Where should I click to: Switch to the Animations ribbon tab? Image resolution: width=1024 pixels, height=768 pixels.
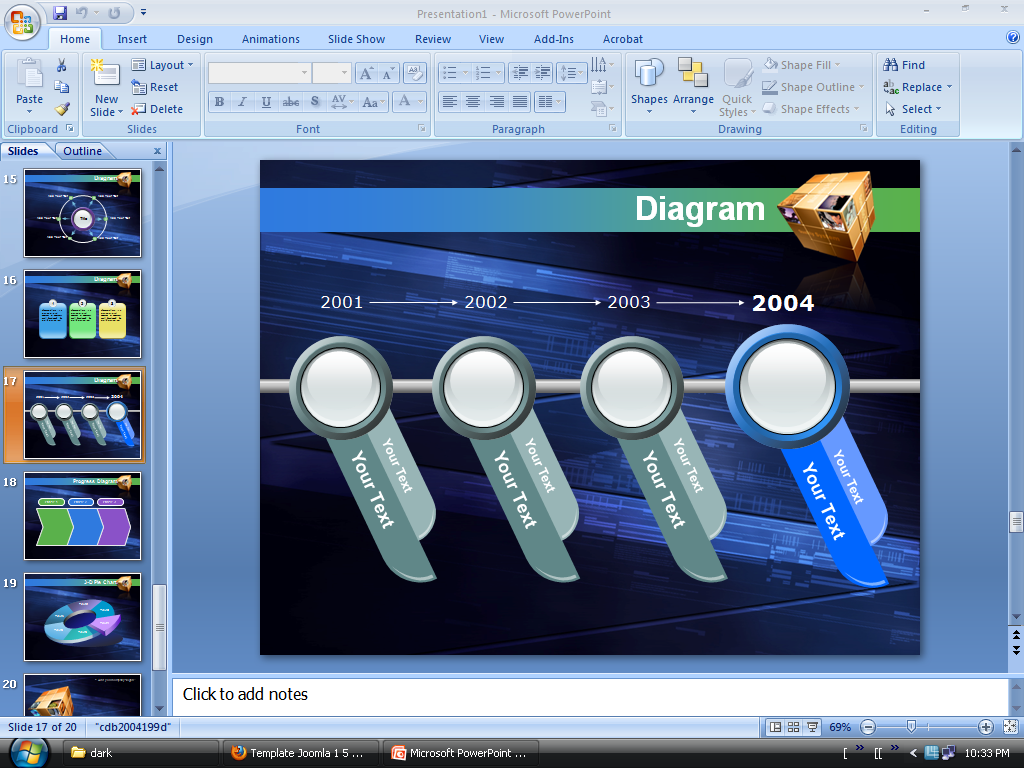pos(270,39)
